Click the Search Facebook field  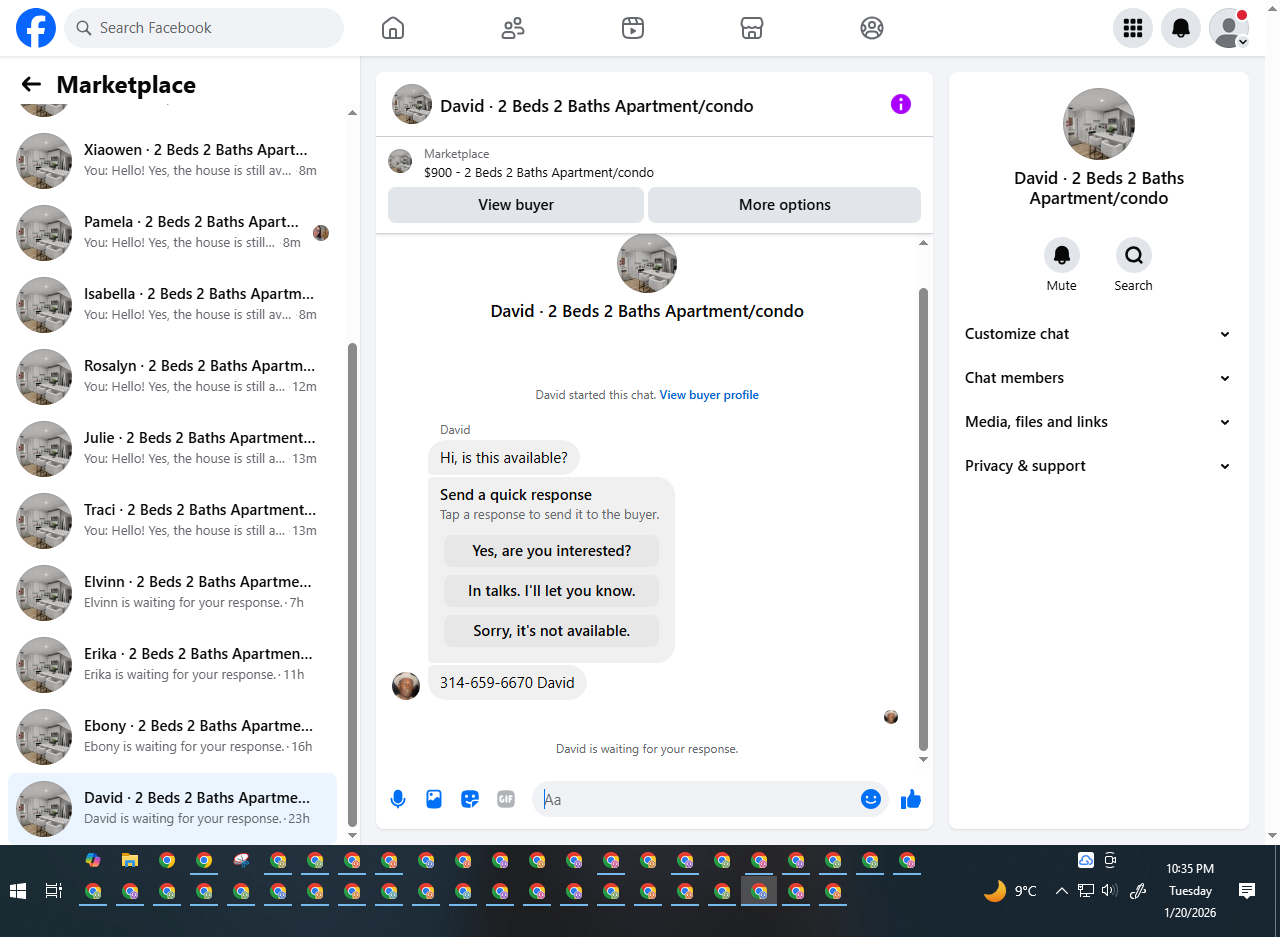pos(204,28)
